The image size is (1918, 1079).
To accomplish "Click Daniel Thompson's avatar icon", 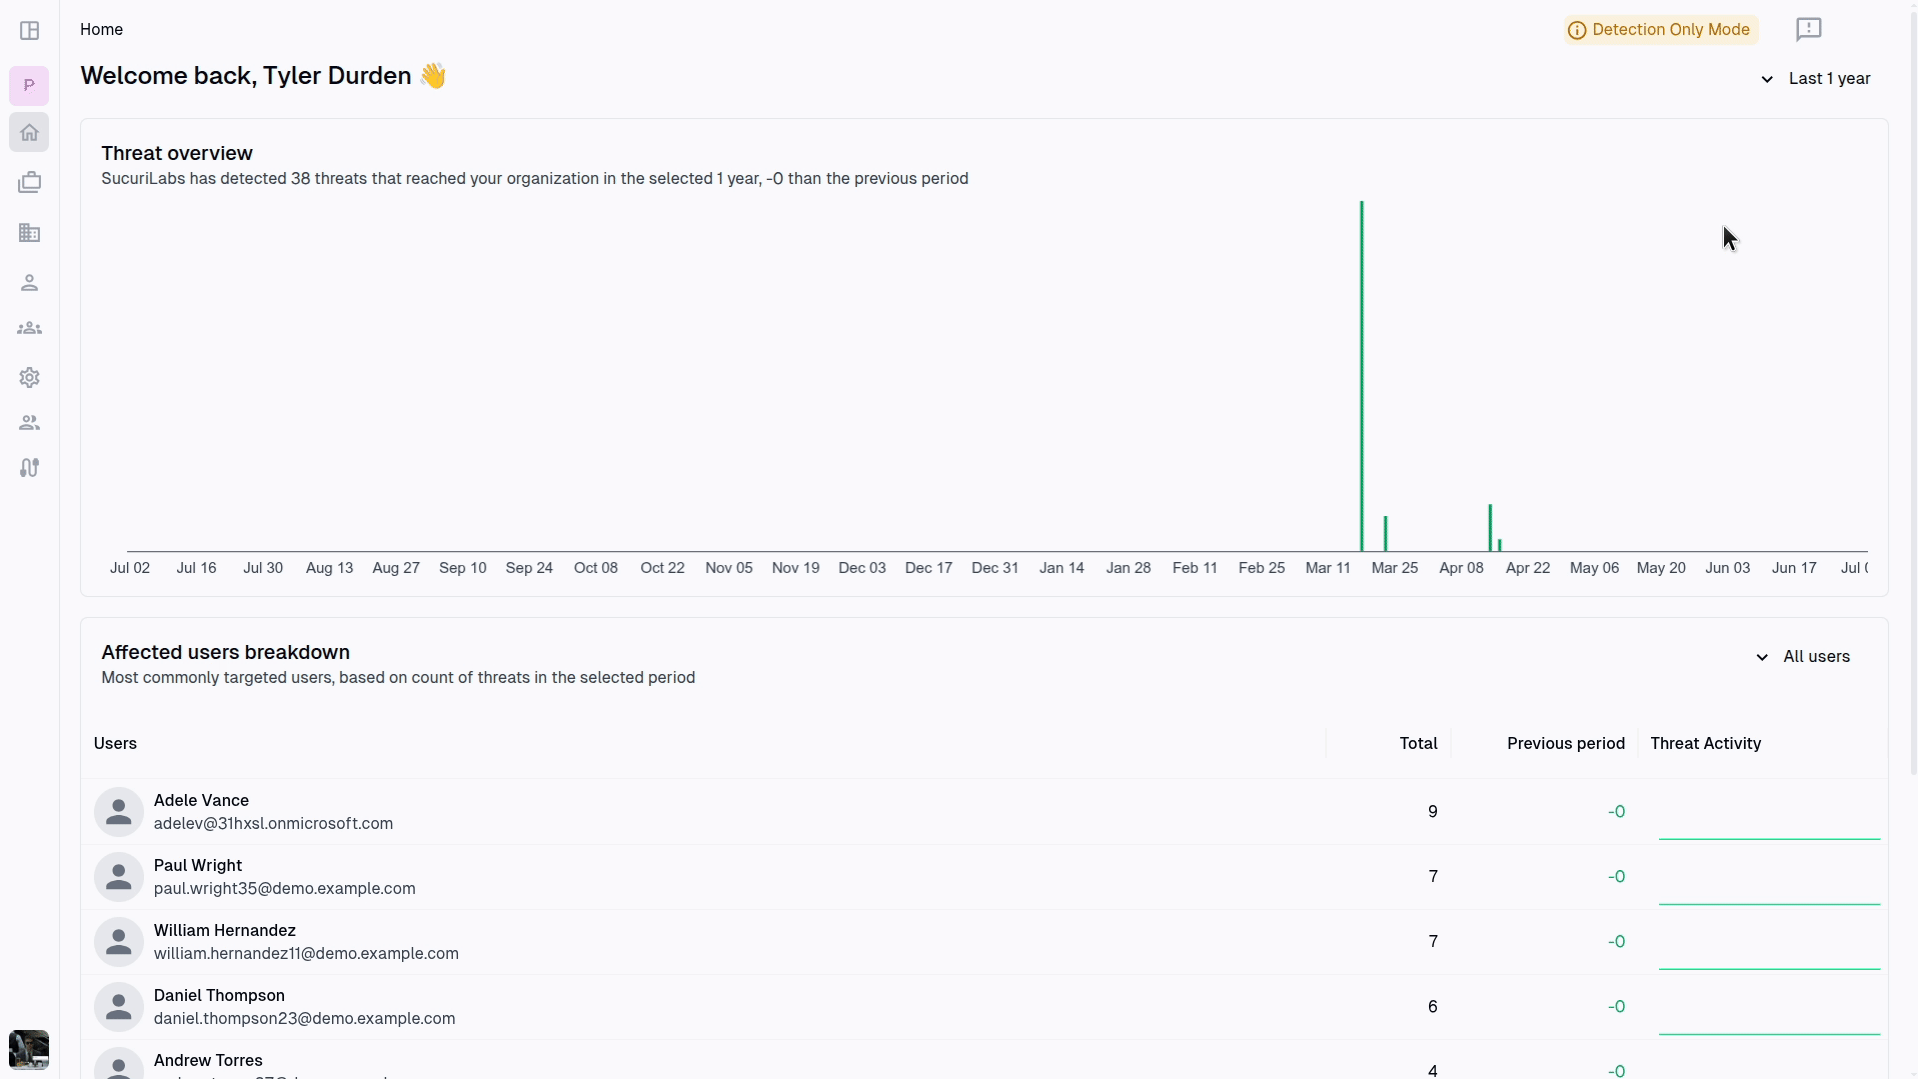I will pyautogui.click(x=119, y=1007).
